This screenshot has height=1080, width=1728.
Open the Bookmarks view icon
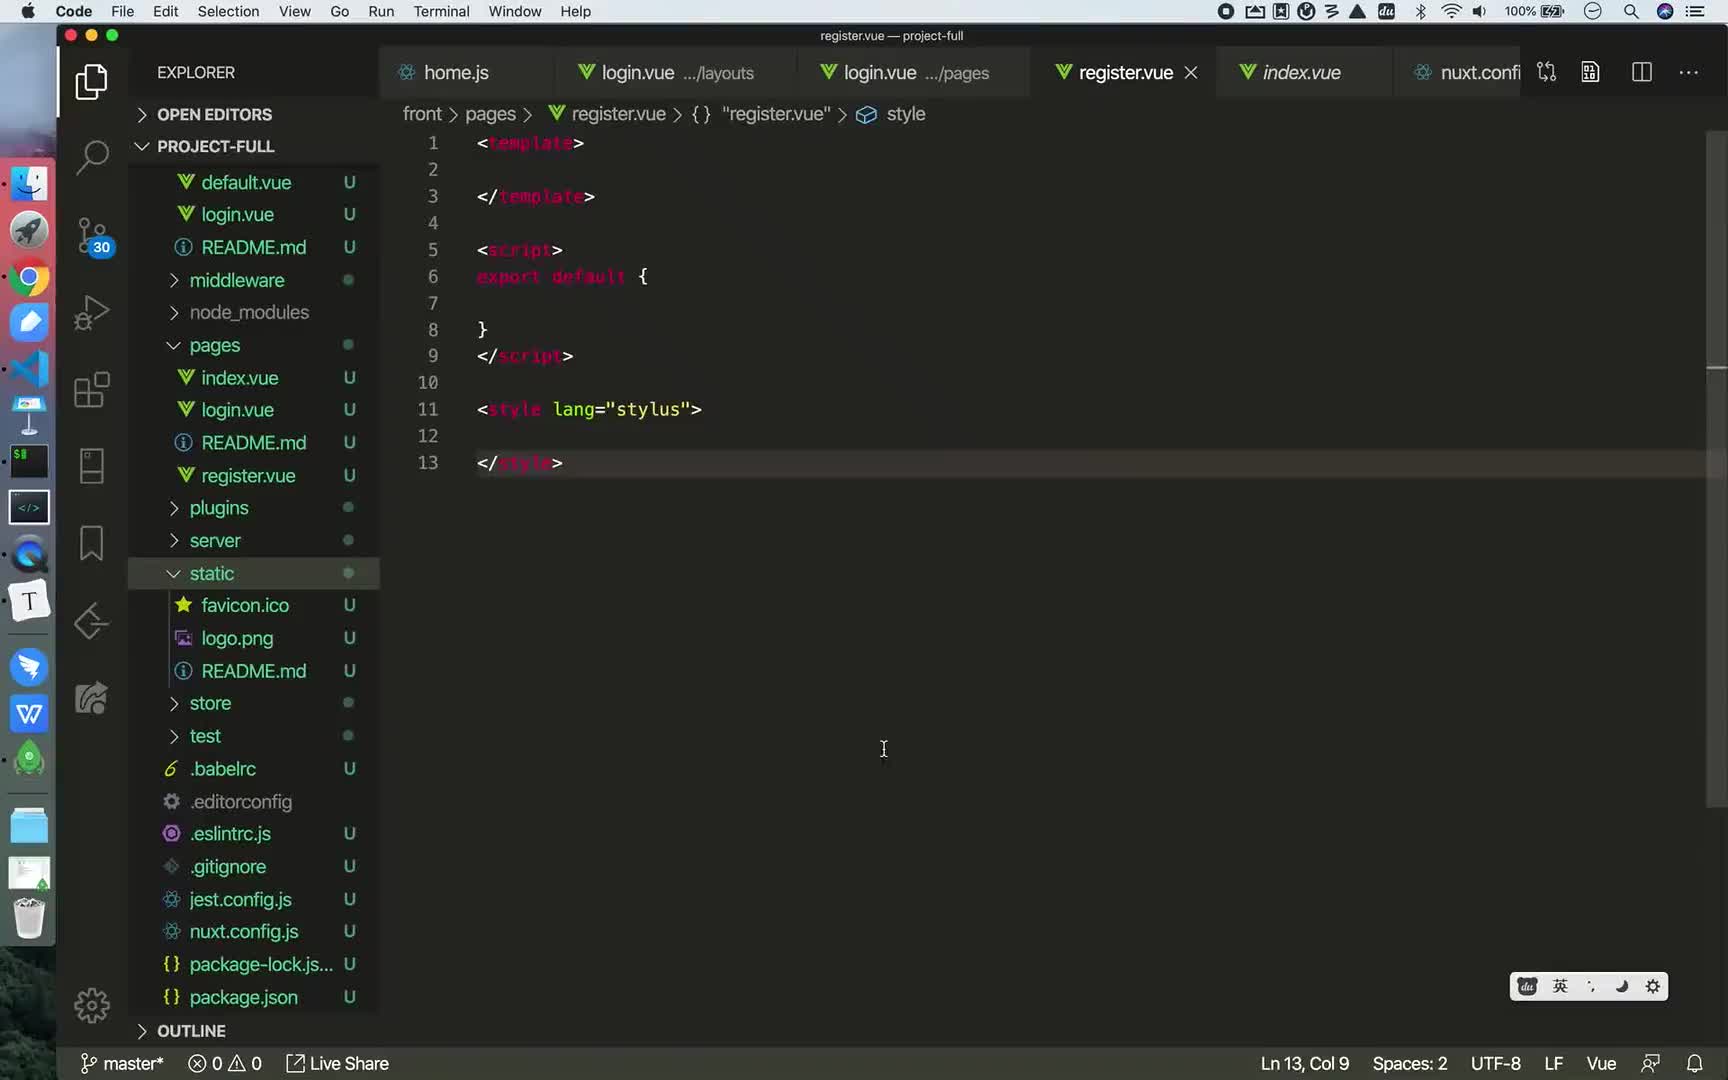pyautogui.click(x=91, y=543)
